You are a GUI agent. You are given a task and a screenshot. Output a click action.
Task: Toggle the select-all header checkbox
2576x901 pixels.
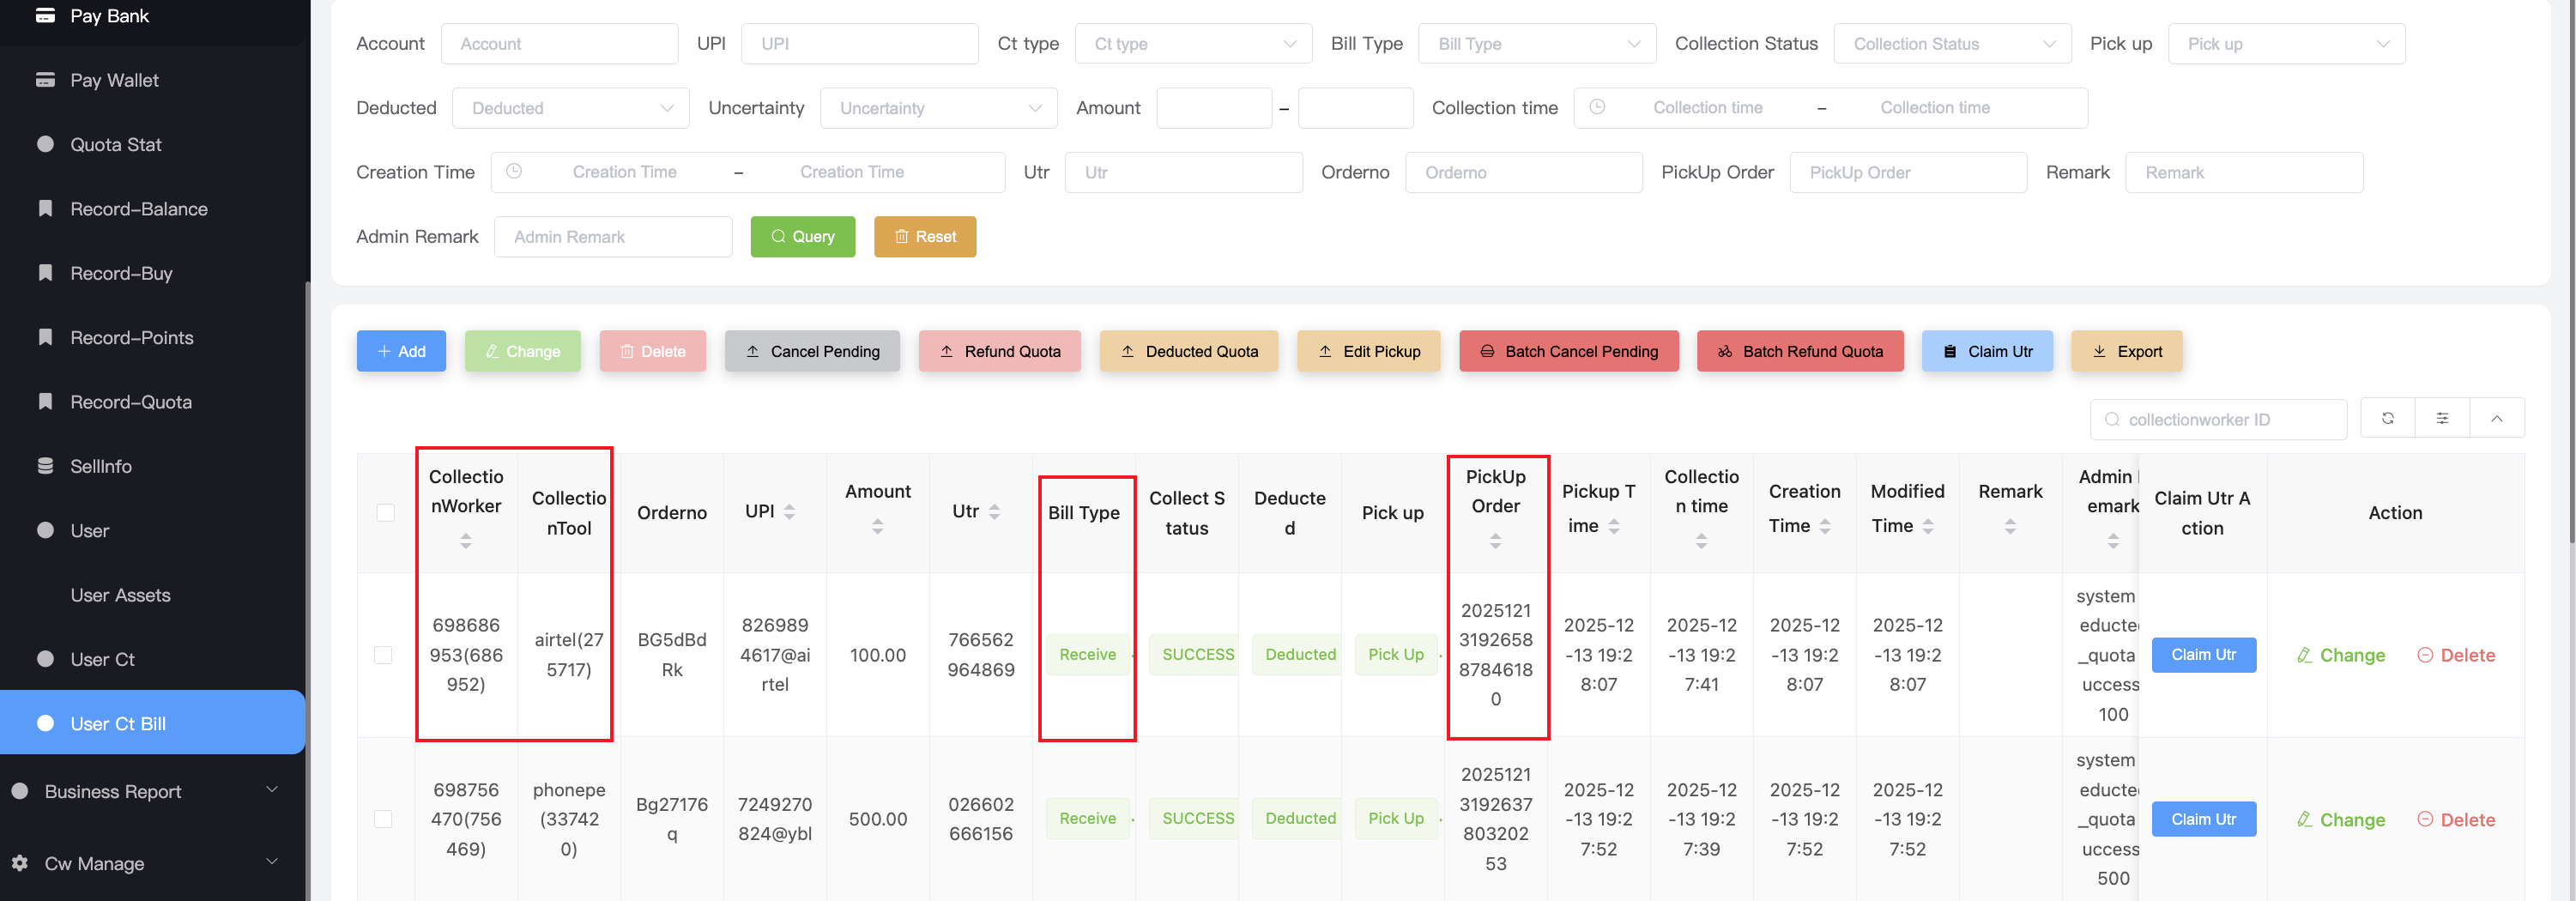pyautogui.click(x=385, y=513)
